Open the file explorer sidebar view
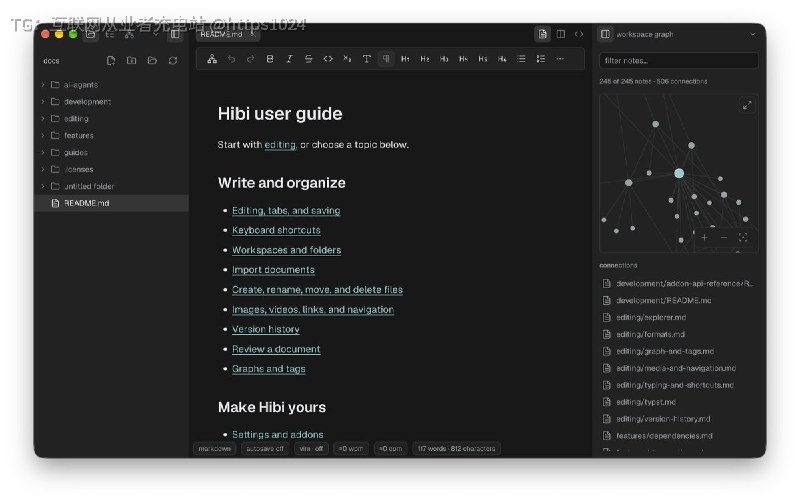Viewport: 800px width, 503px height. coord(91,34)
